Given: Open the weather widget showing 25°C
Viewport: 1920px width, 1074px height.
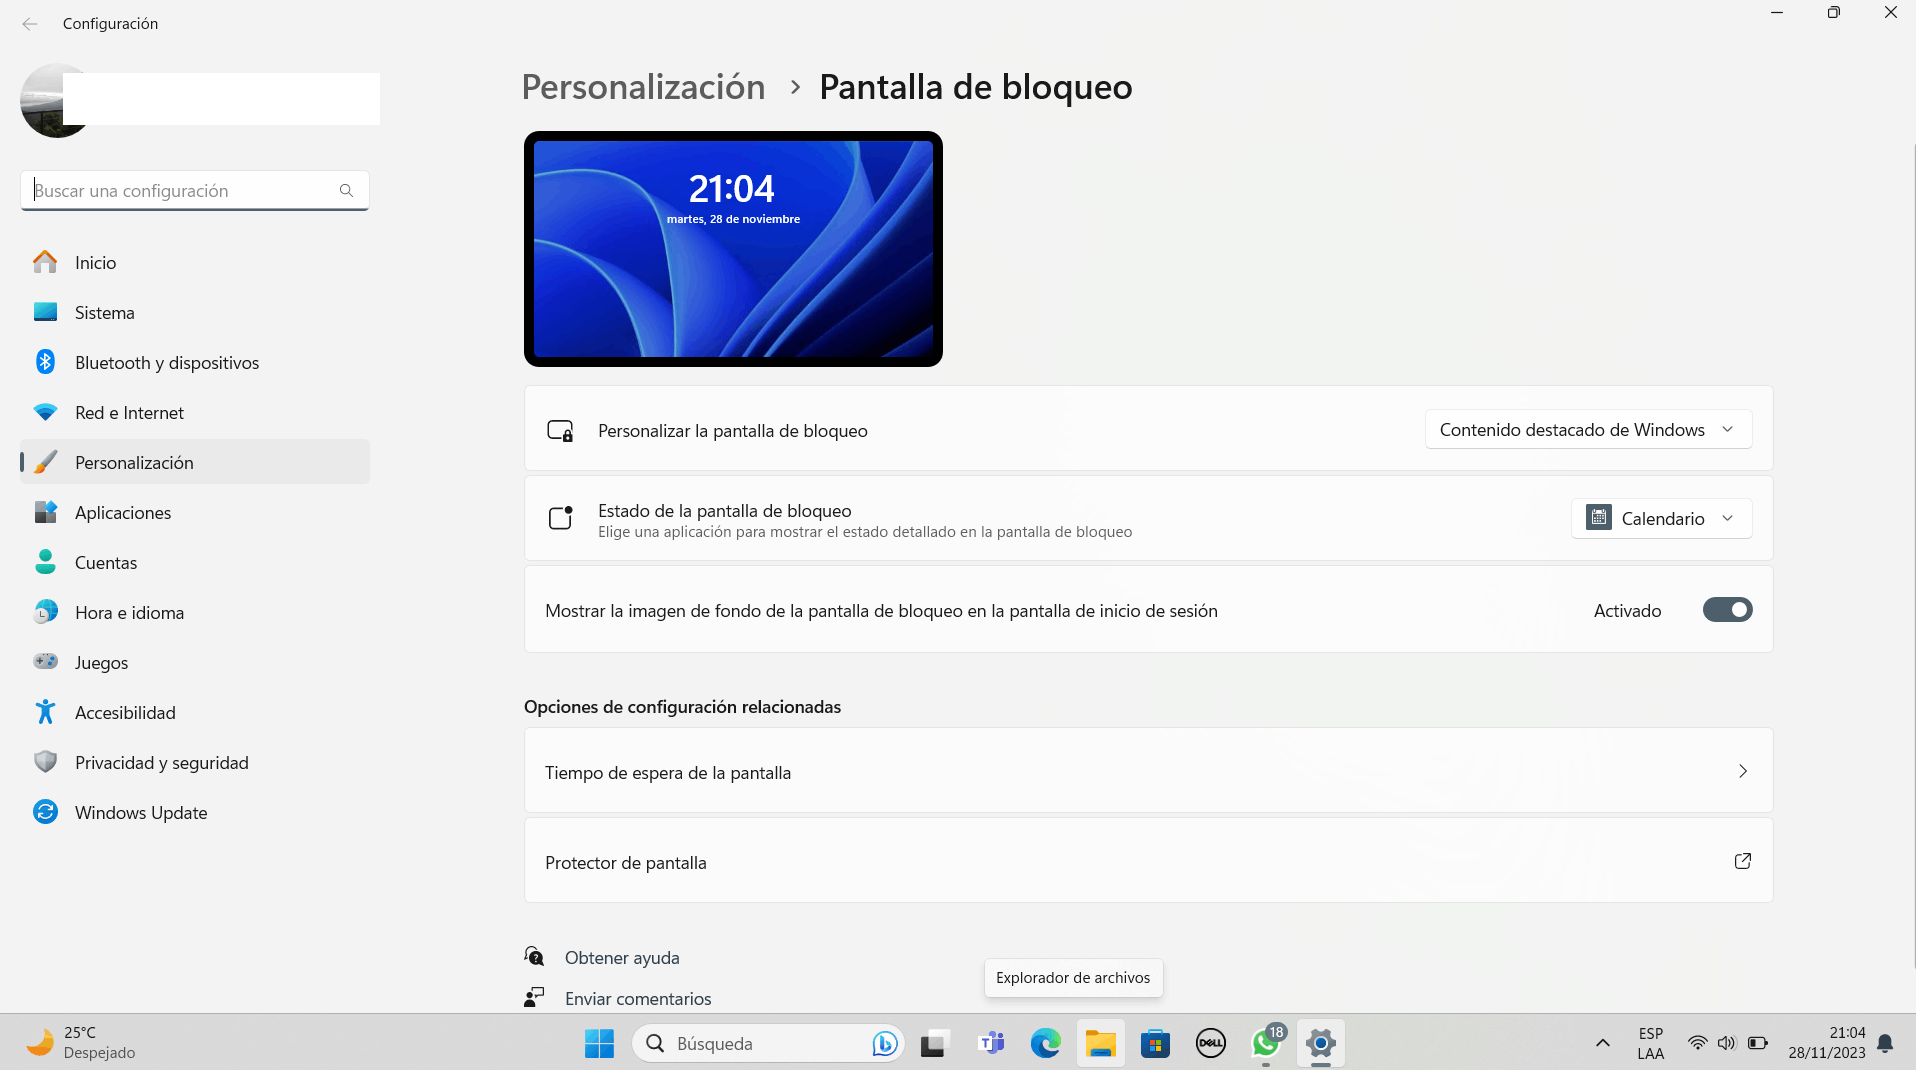Looking at the screenshot, I should [82, 1044].
